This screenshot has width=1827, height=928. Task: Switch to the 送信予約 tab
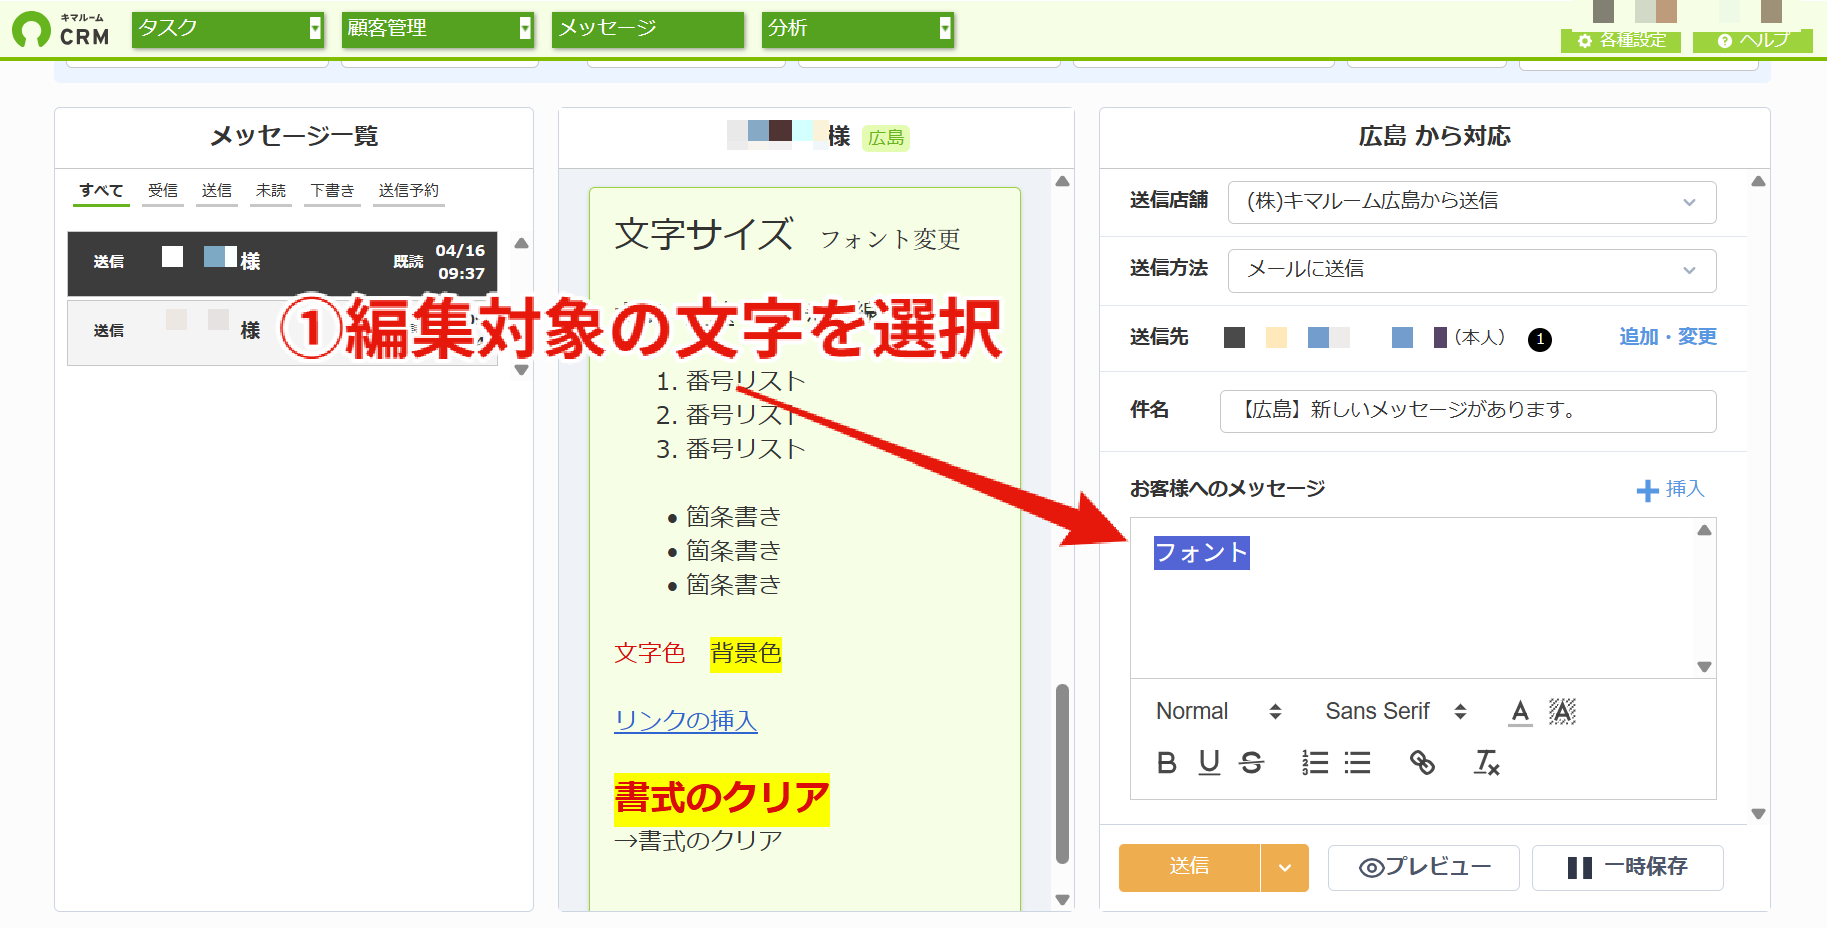408,191
